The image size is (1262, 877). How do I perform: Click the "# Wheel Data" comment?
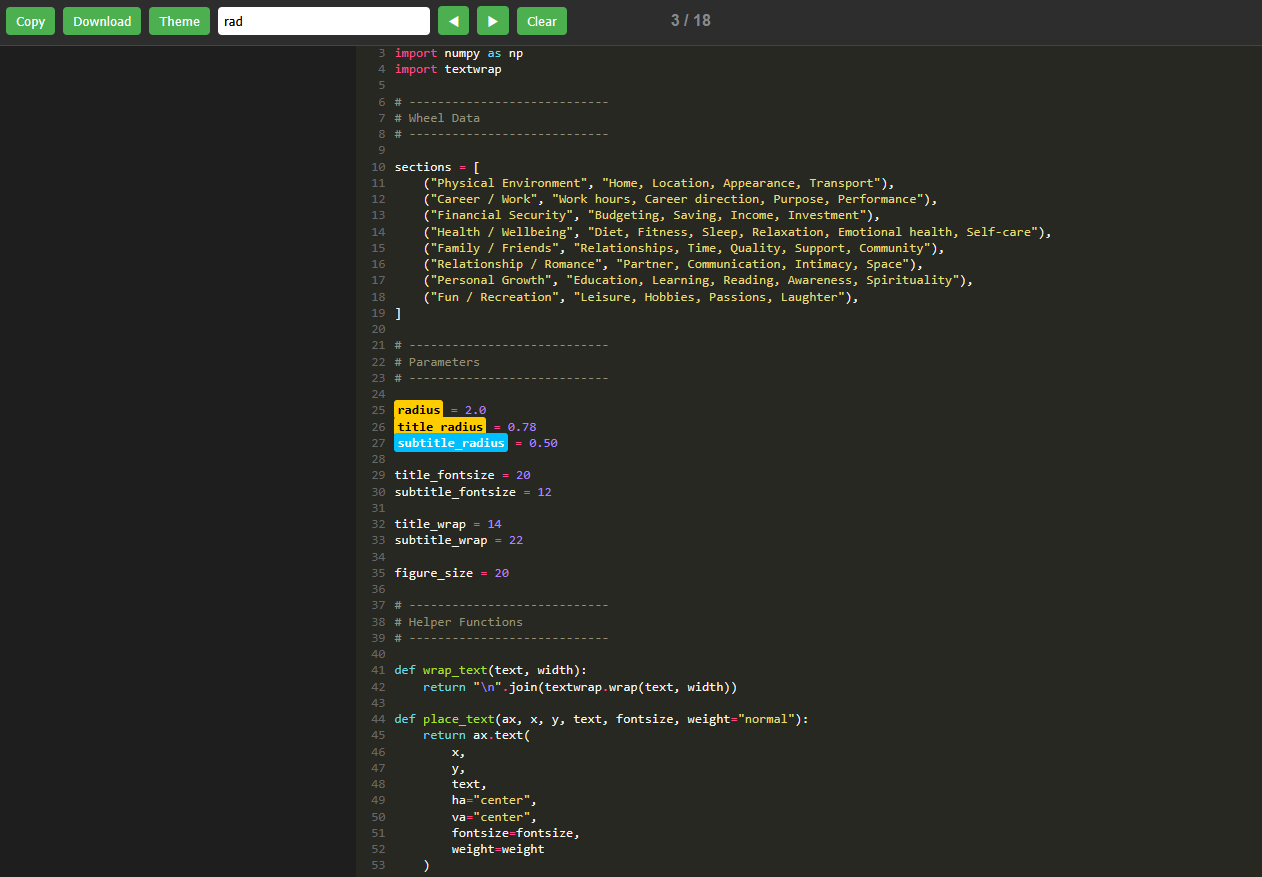coord(437,118)
